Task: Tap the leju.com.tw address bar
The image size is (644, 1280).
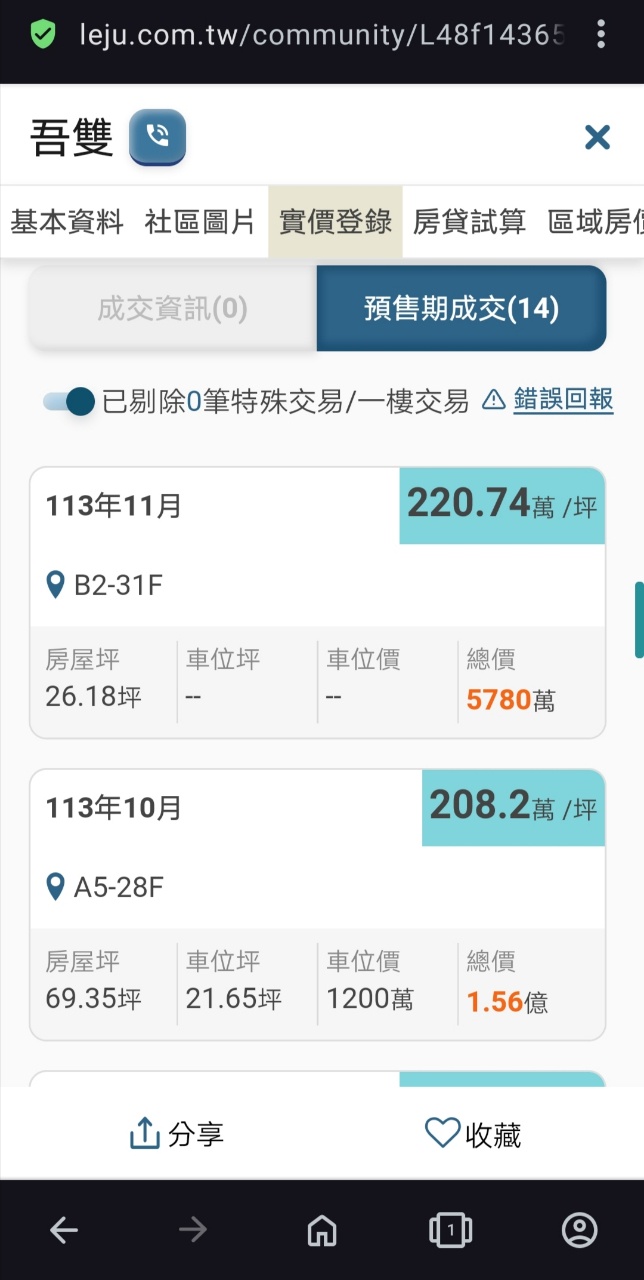Action: pos(320,36)
